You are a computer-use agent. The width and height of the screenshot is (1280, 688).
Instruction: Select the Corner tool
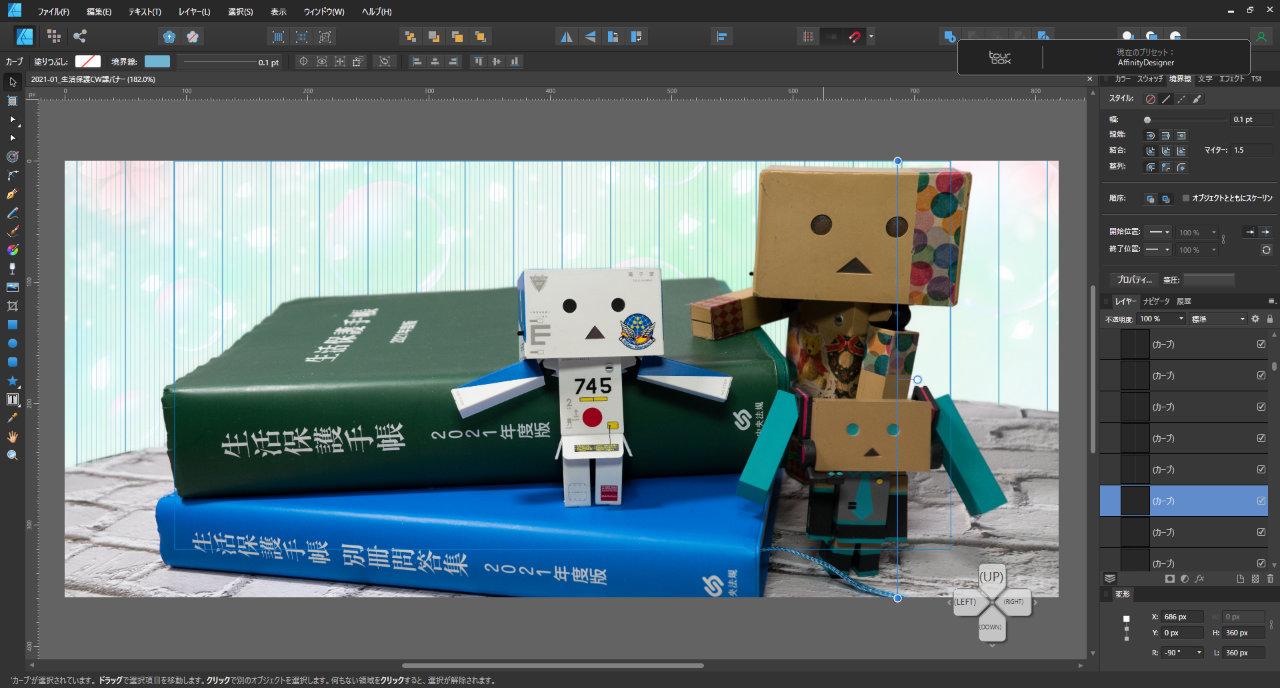pyautogui.click(x=13, y=175)
